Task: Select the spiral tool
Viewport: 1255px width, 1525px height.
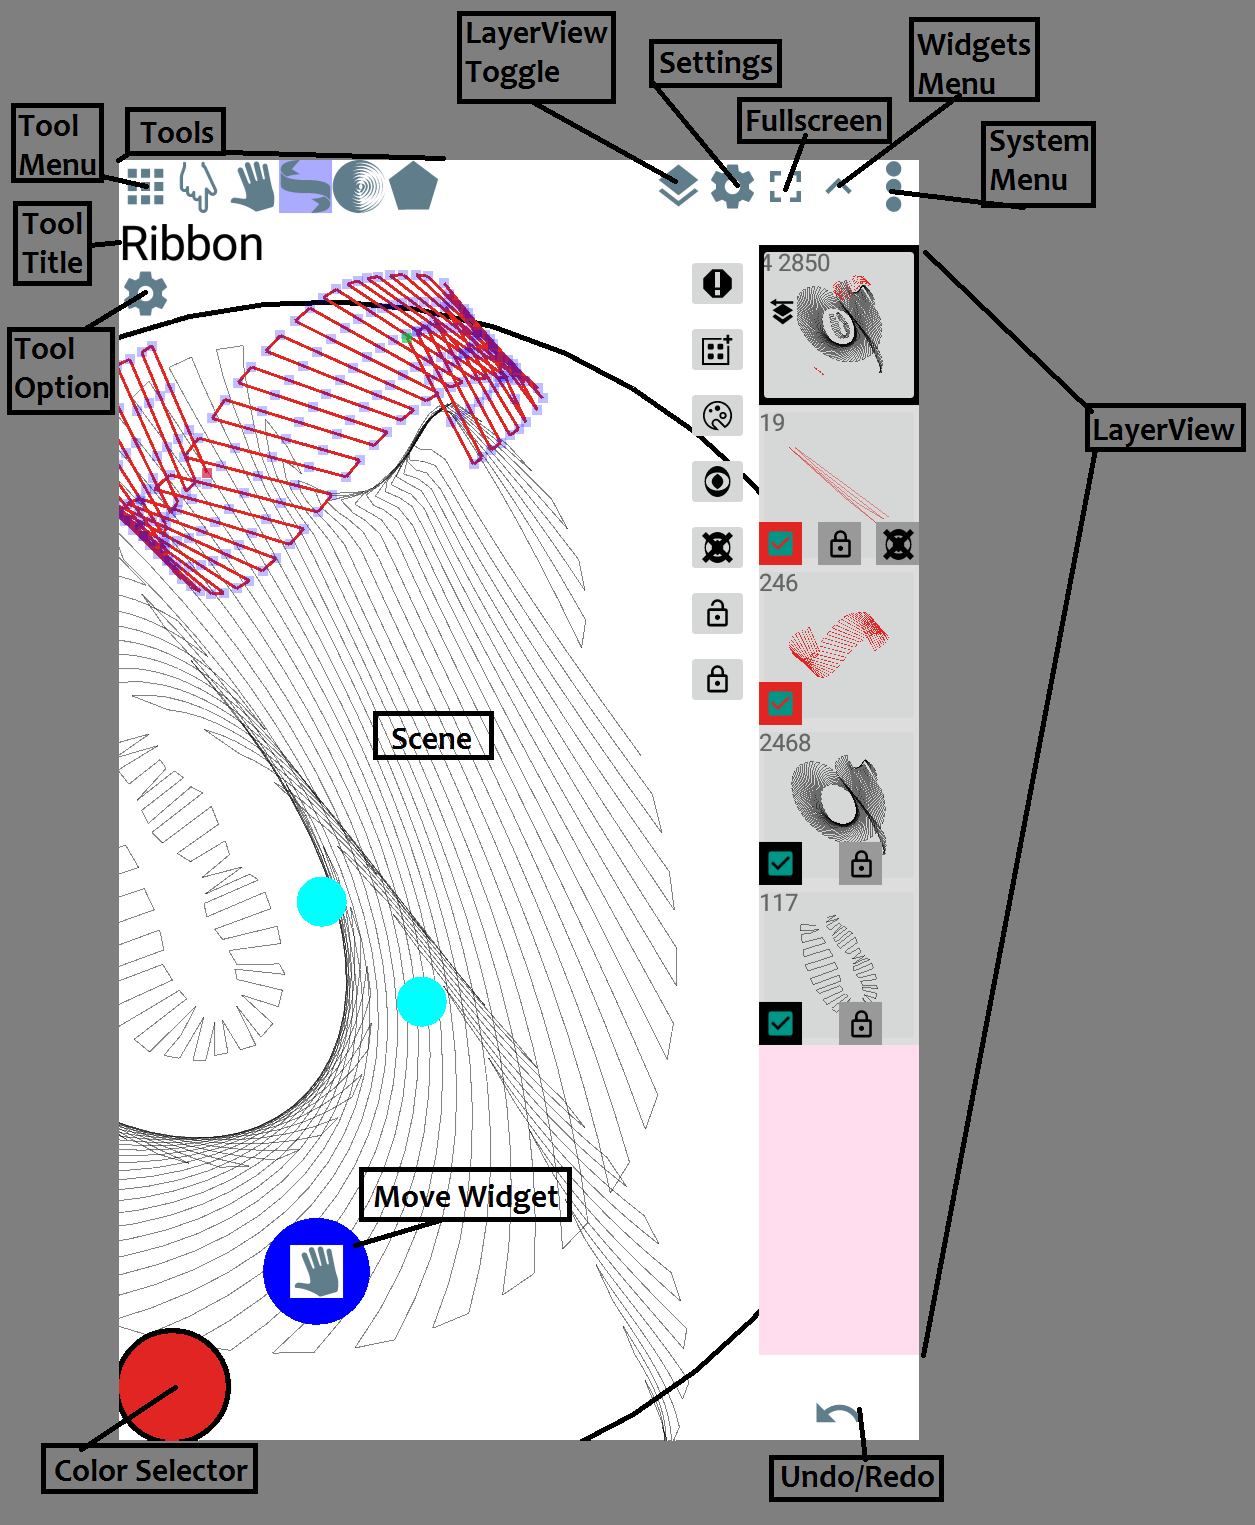Action: 360,186
